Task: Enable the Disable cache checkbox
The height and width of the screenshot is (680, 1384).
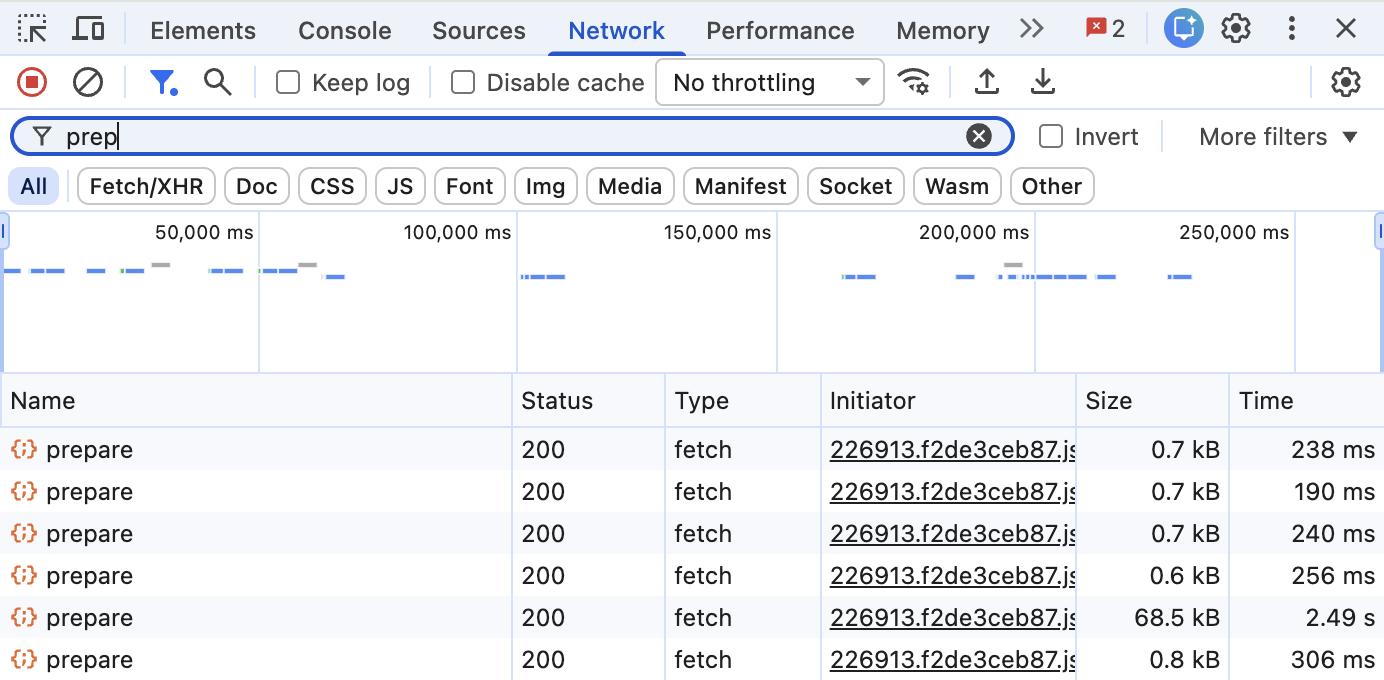Action: point(463,82)
